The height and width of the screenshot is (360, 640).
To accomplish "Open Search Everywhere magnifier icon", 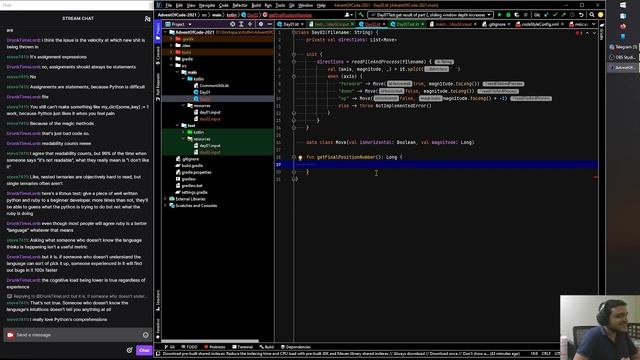I will coord(591,15).
